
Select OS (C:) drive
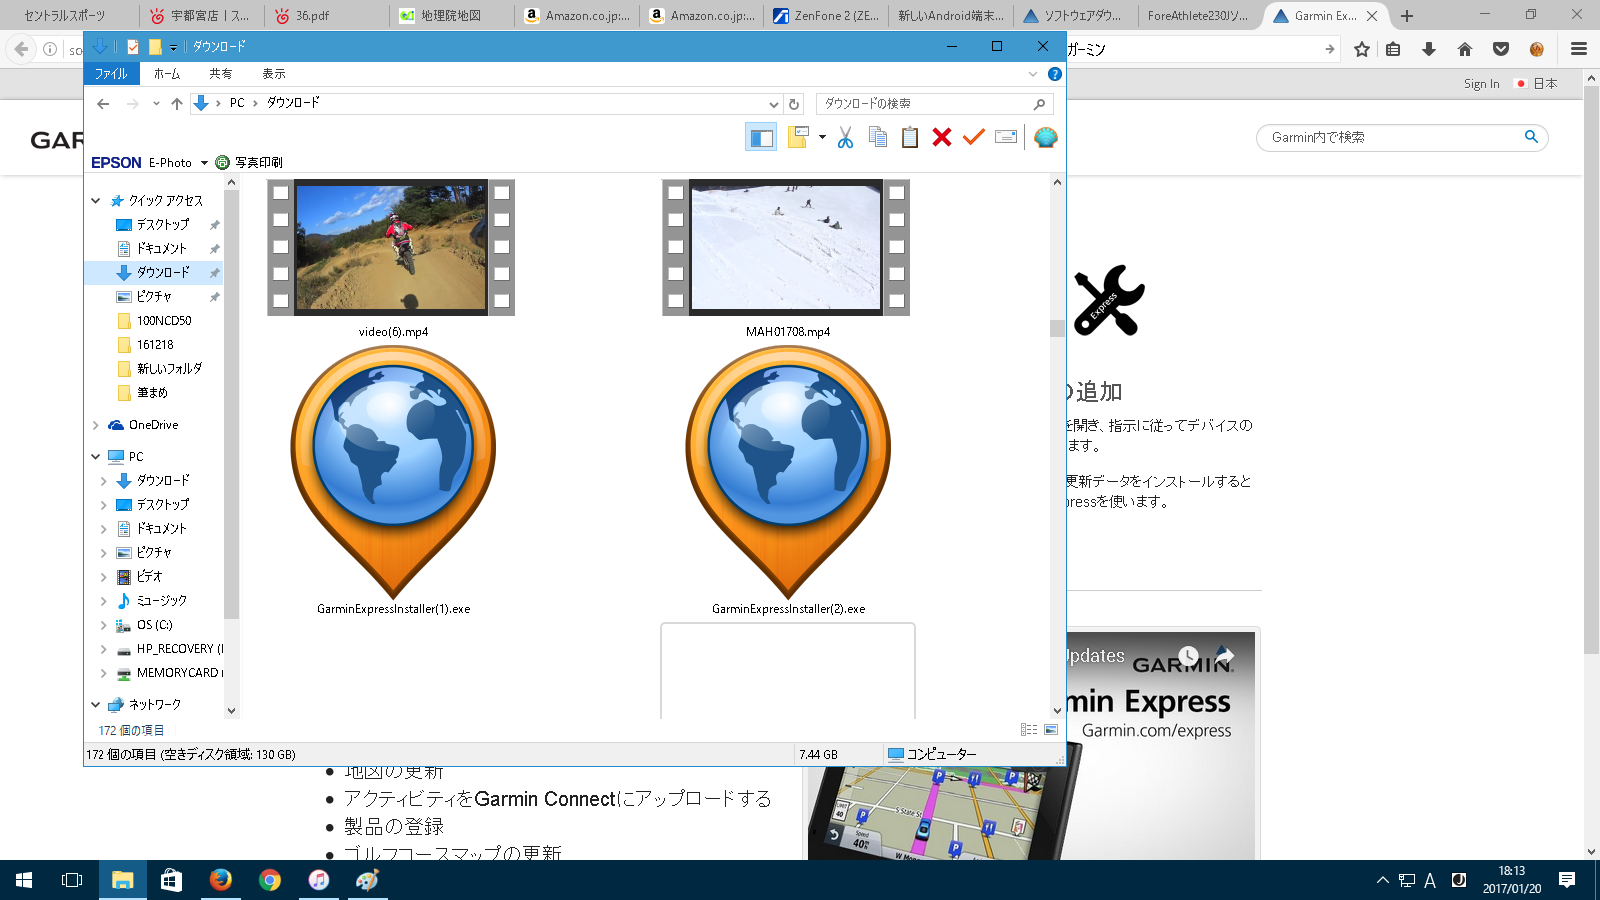pos(154,625)
